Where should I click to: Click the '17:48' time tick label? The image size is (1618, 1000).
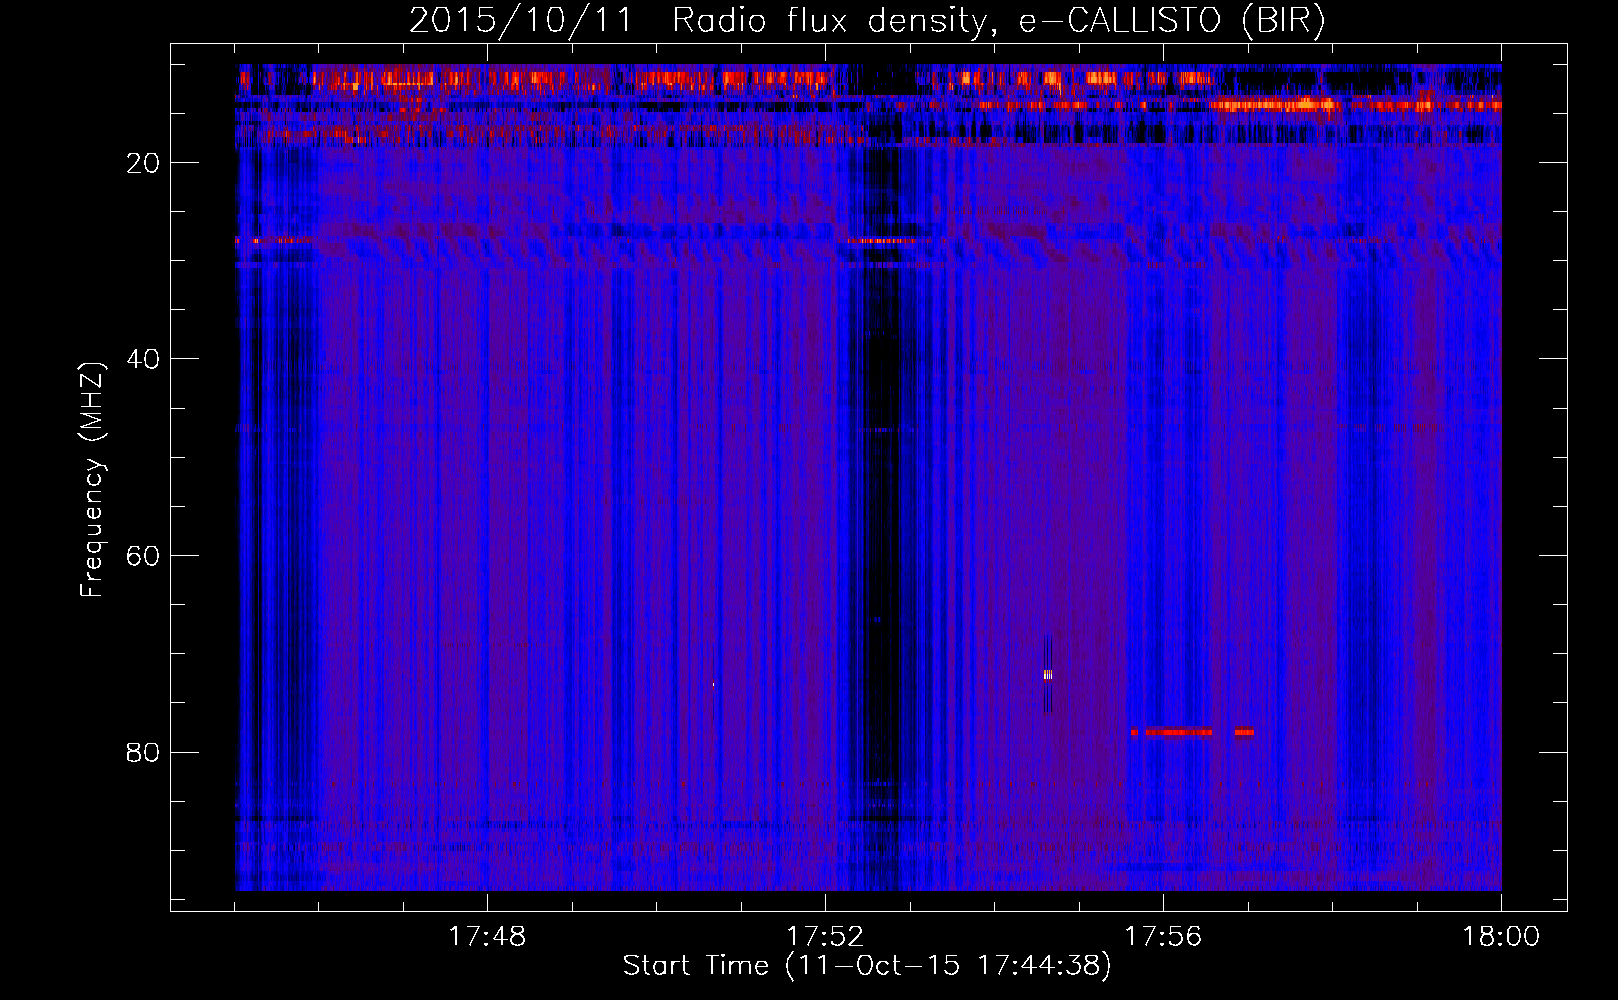(x=487, y=937)
